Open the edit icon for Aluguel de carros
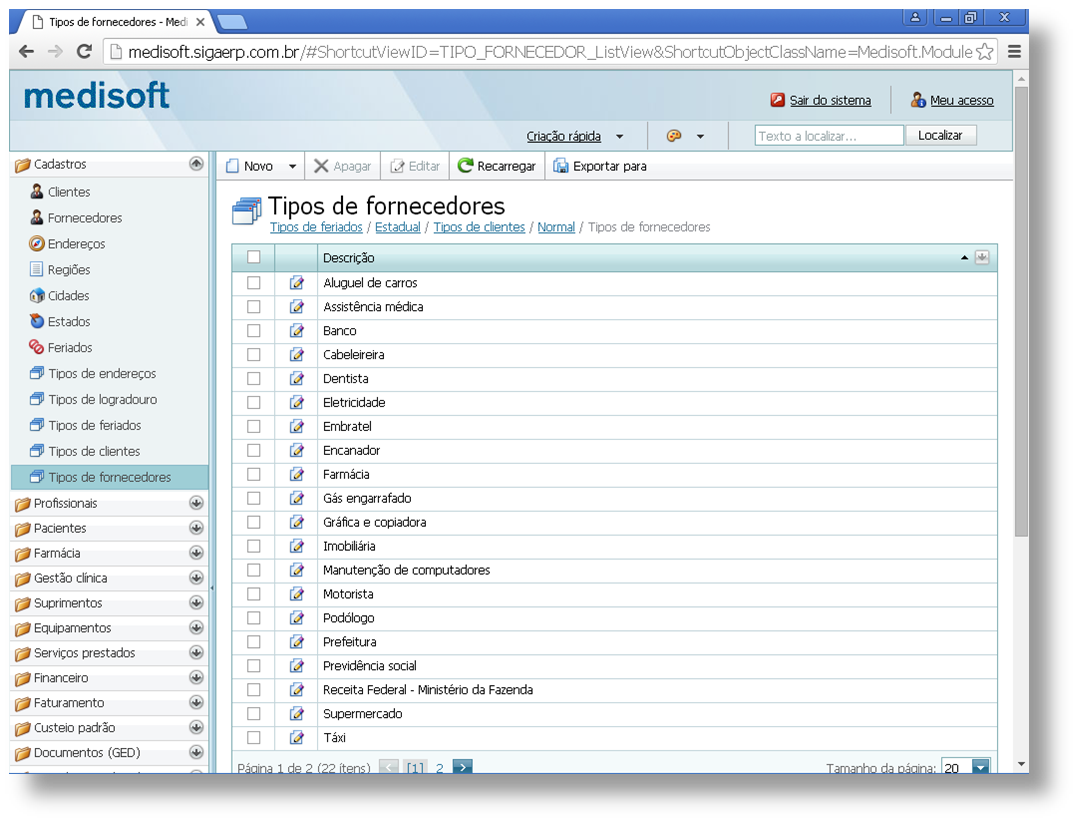The image size is (1078, 823). (296, 283)
